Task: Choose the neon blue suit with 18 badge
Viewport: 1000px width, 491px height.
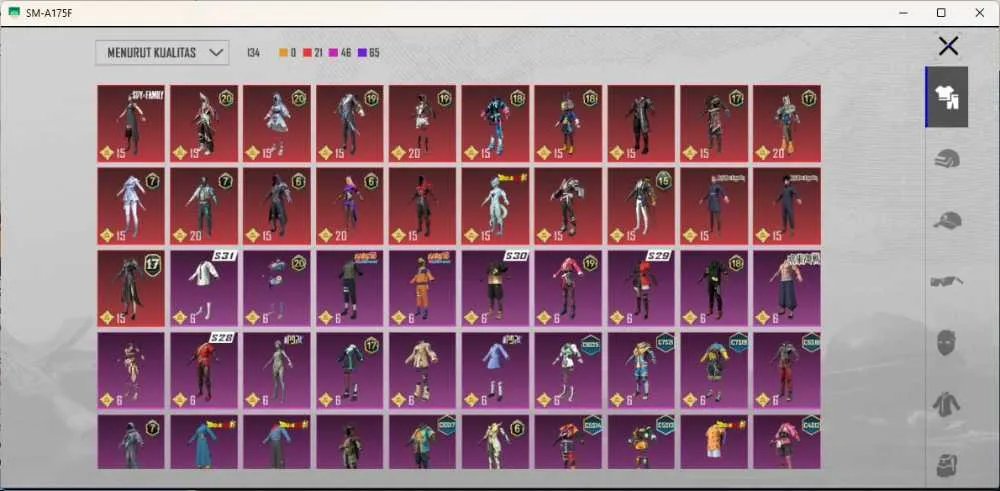Action: tap(496, 124)
